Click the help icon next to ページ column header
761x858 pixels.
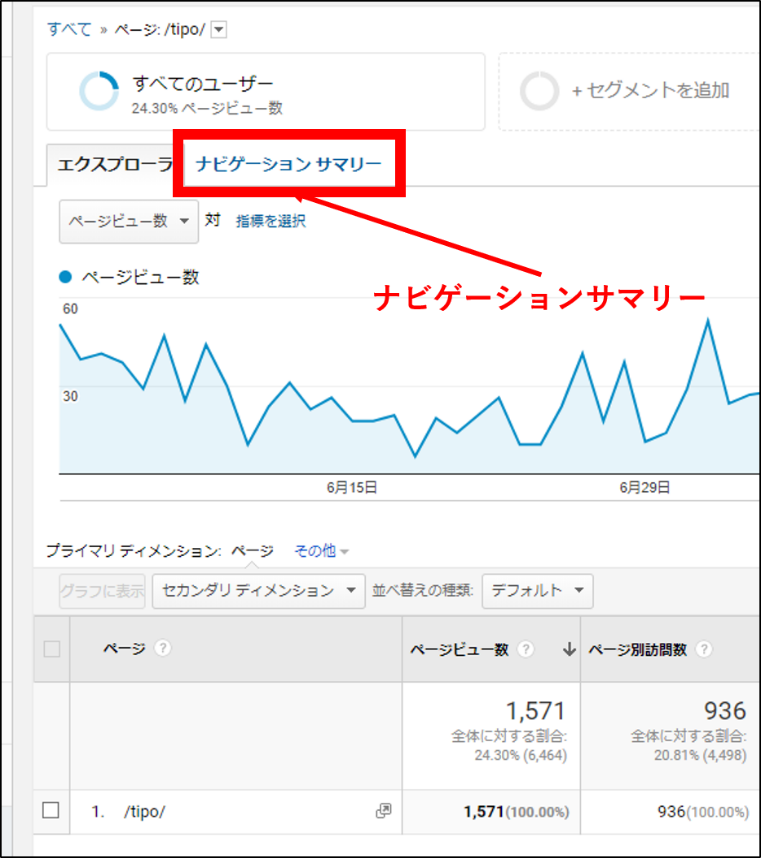pos(162,649)
